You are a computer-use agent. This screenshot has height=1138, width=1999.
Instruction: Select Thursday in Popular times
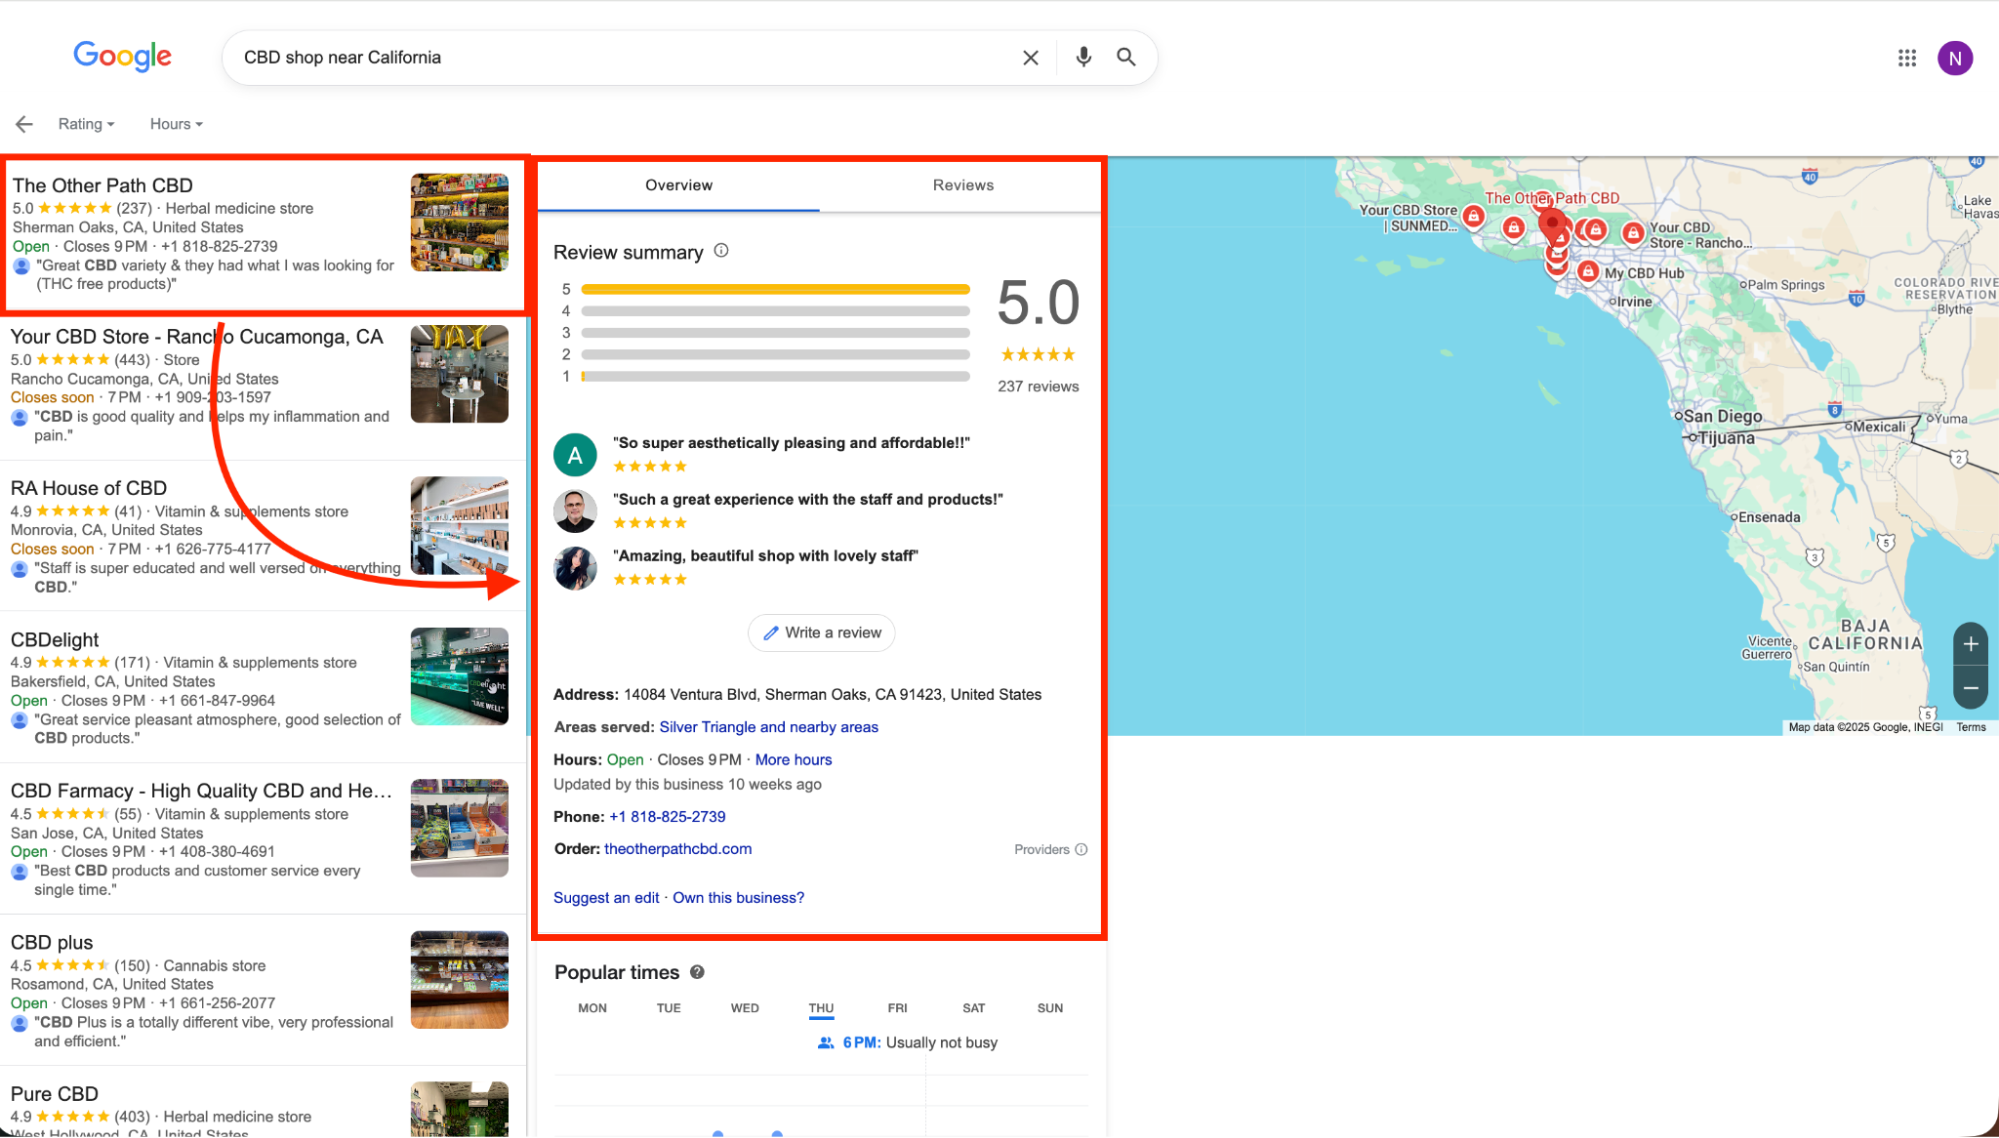coord(821,1007)
